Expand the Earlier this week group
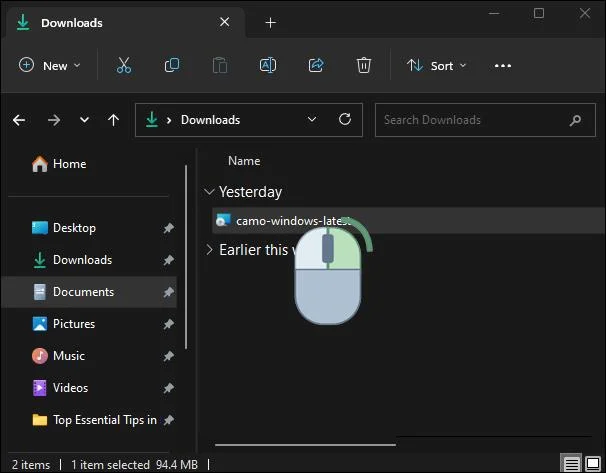 point(209,250)
